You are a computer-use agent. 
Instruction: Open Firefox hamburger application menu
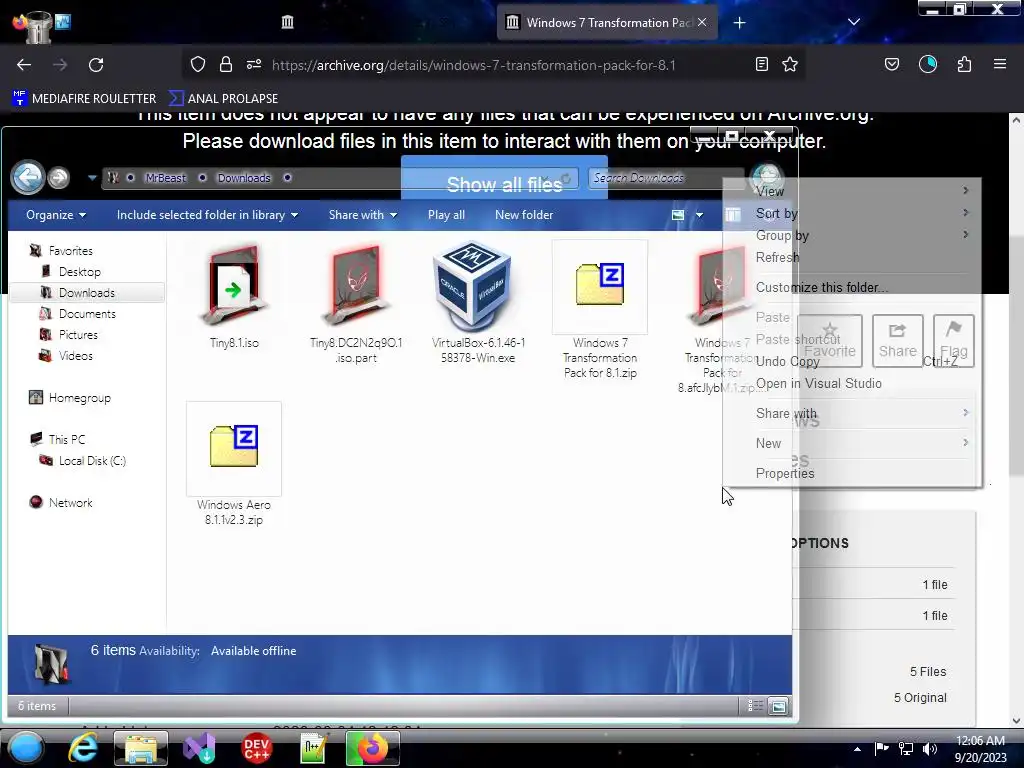[1000, 64]
